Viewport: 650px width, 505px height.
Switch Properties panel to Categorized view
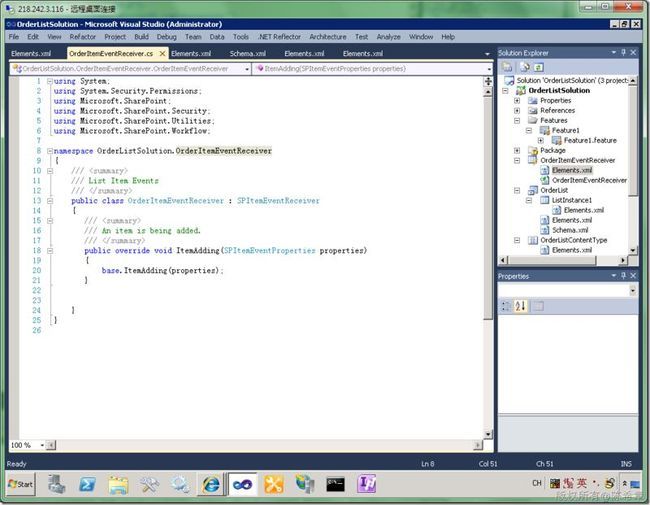[x=506, y=306]
